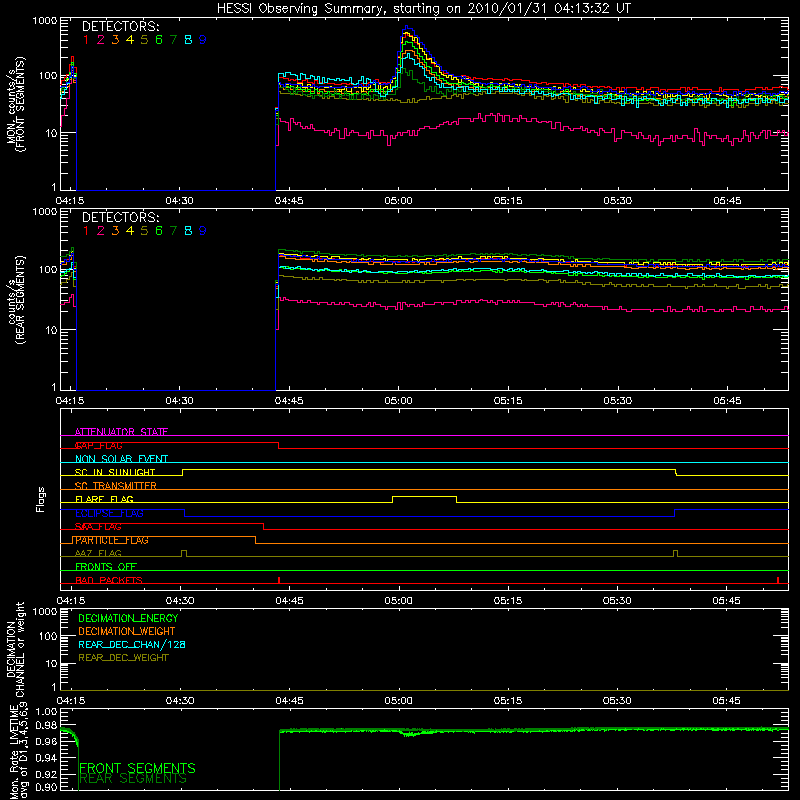Click the FLARE_FLAG label

pos(104,499)
